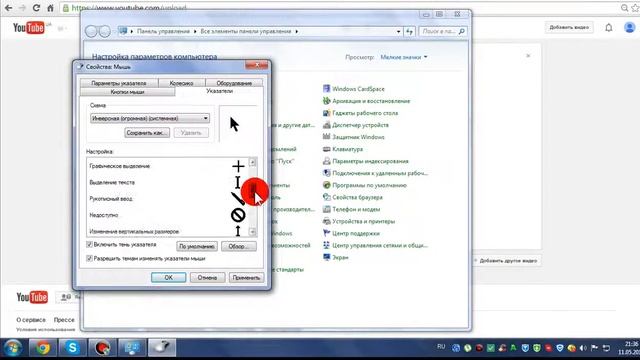Click Control Panel back navigation button
Screen dimensions: 640x360
(91, 31)
